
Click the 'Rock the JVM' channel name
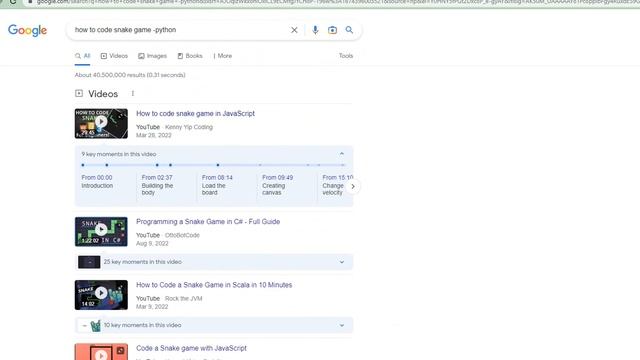[x=184, y=298]
